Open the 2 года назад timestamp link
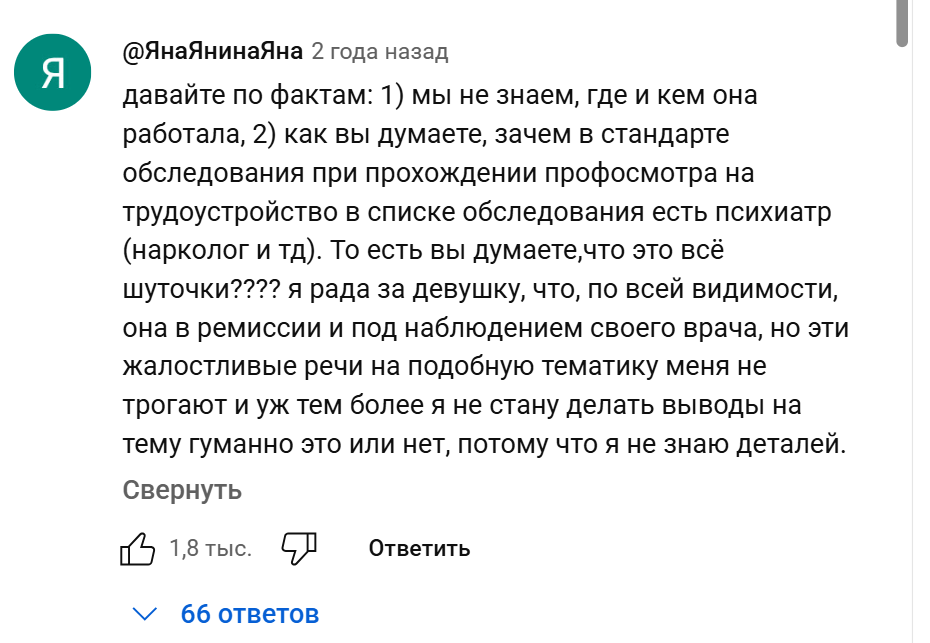Viewport: 930px width, 643px height. [x=380, y=52]
